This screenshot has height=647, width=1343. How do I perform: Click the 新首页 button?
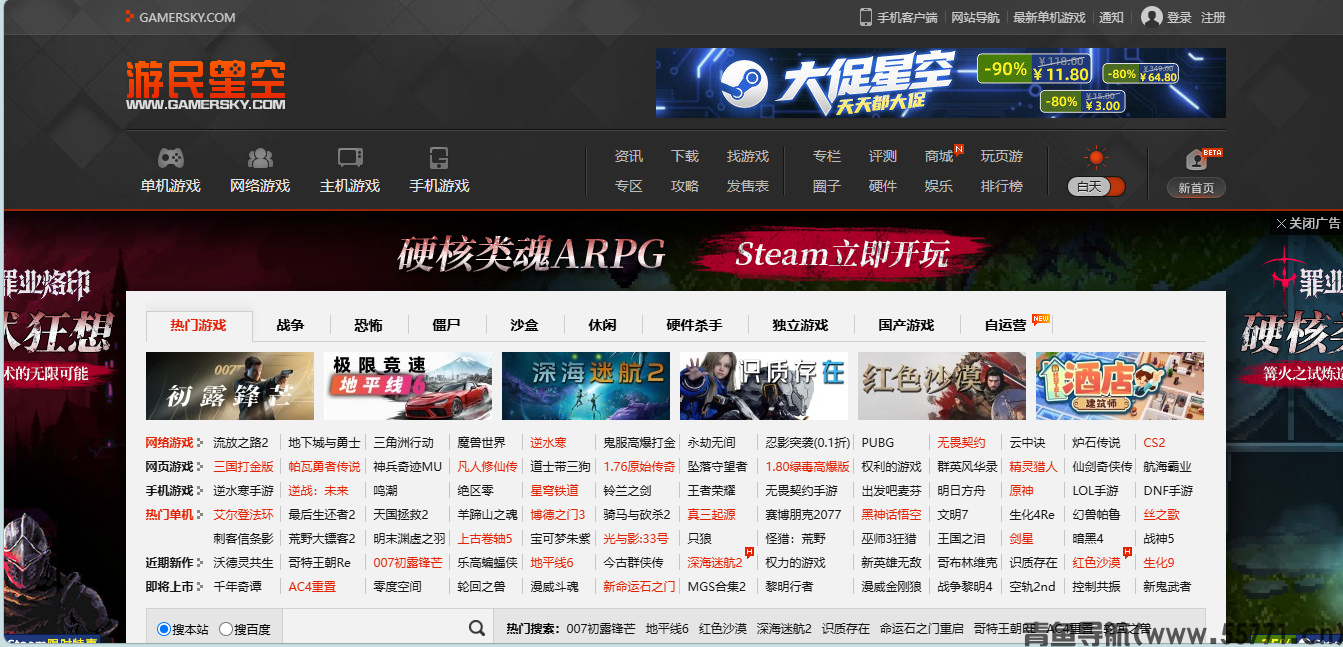[1196, 188]
